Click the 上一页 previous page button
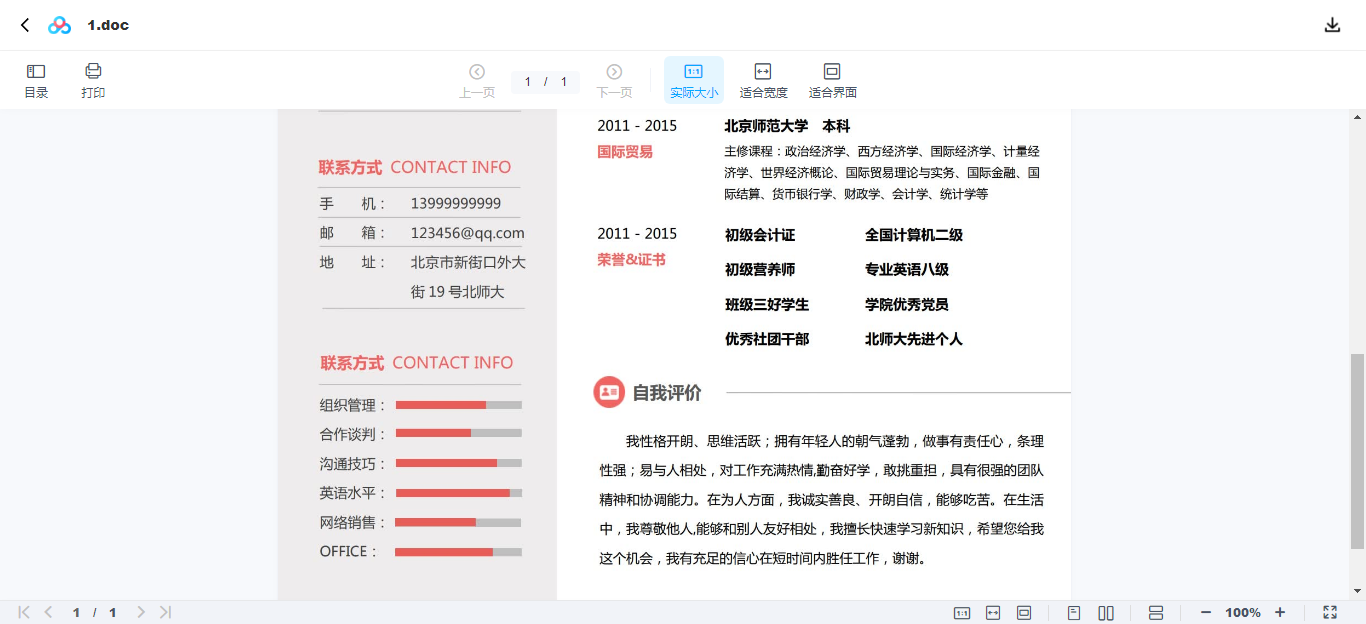This screenshot has width=1366, height=624. coord(477,80)
